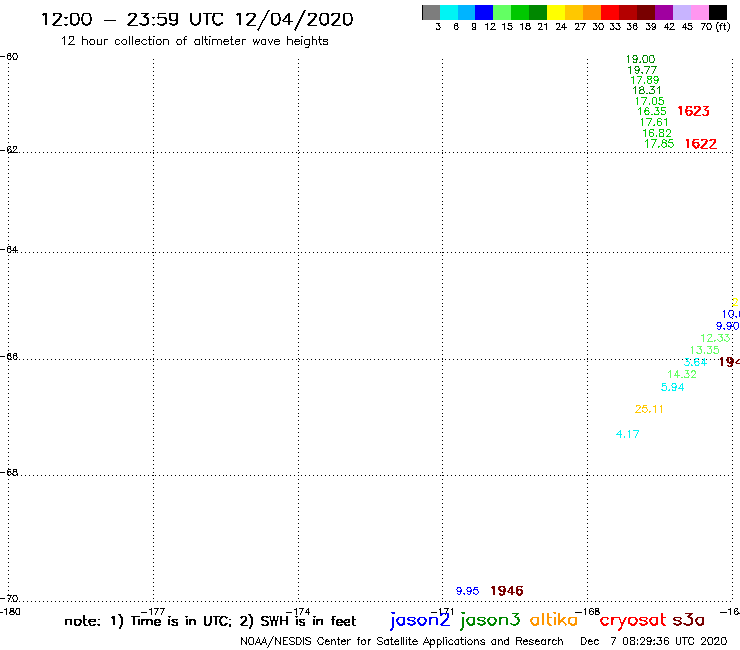Click the orange value 25.11

pyautogui.click(x=649, y=409)
